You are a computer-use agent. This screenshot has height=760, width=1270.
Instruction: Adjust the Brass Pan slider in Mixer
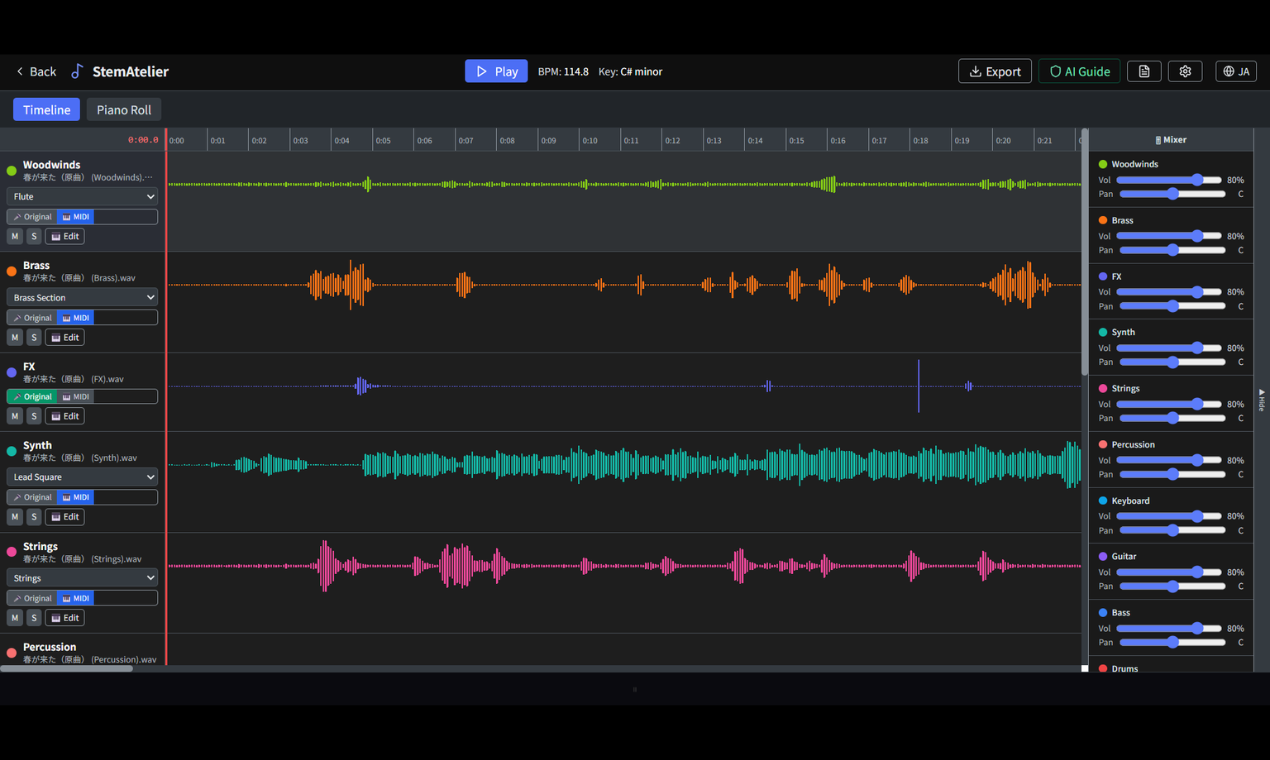(1171, 250)
